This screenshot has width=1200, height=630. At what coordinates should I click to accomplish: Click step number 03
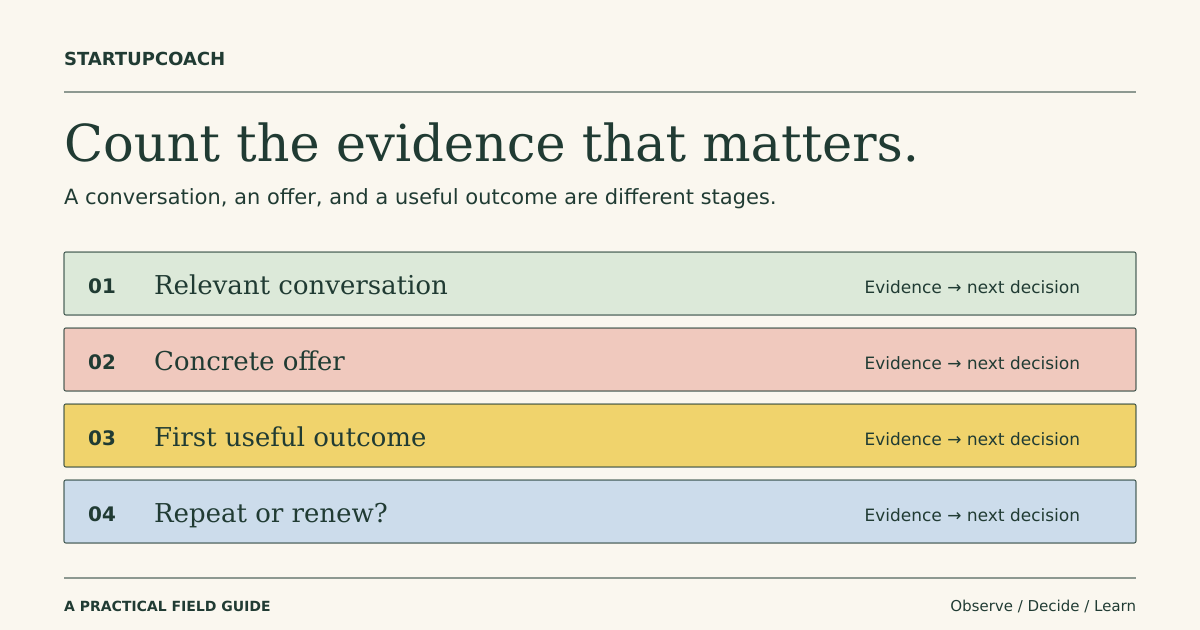(102, 439)
